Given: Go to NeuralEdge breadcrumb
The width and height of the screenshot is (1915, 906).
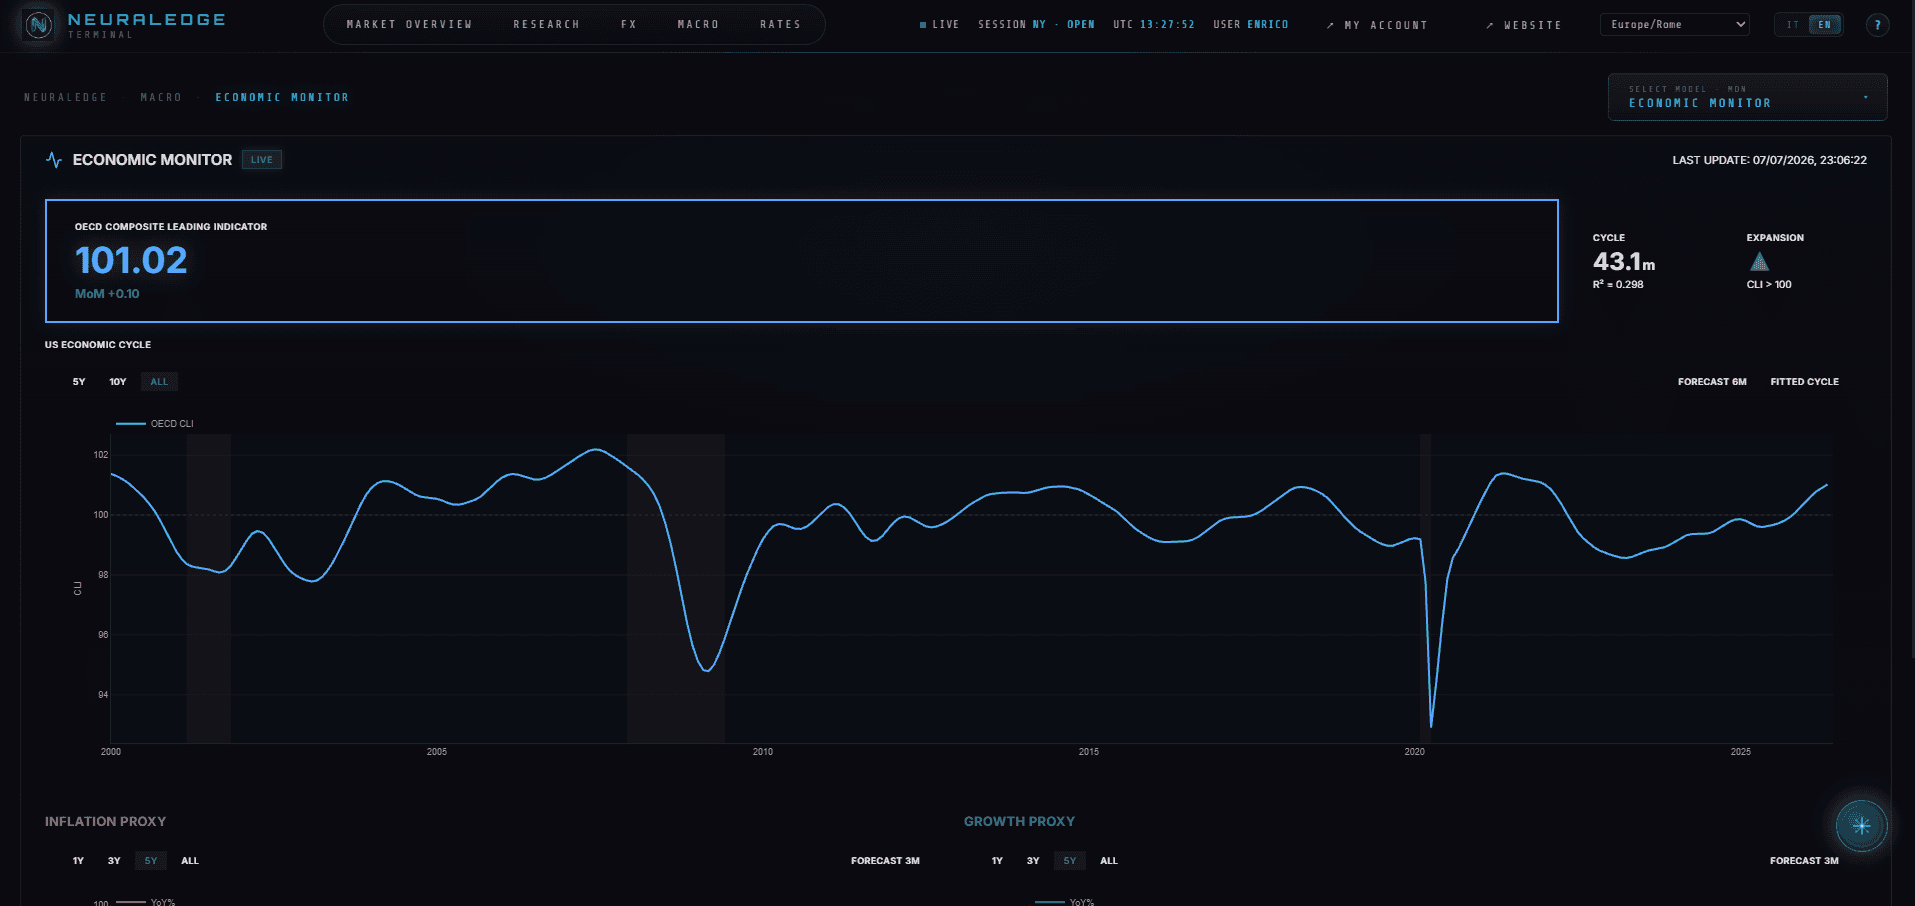Looking at the screenshot, I should pyautogui.click(x=65, y=98).
